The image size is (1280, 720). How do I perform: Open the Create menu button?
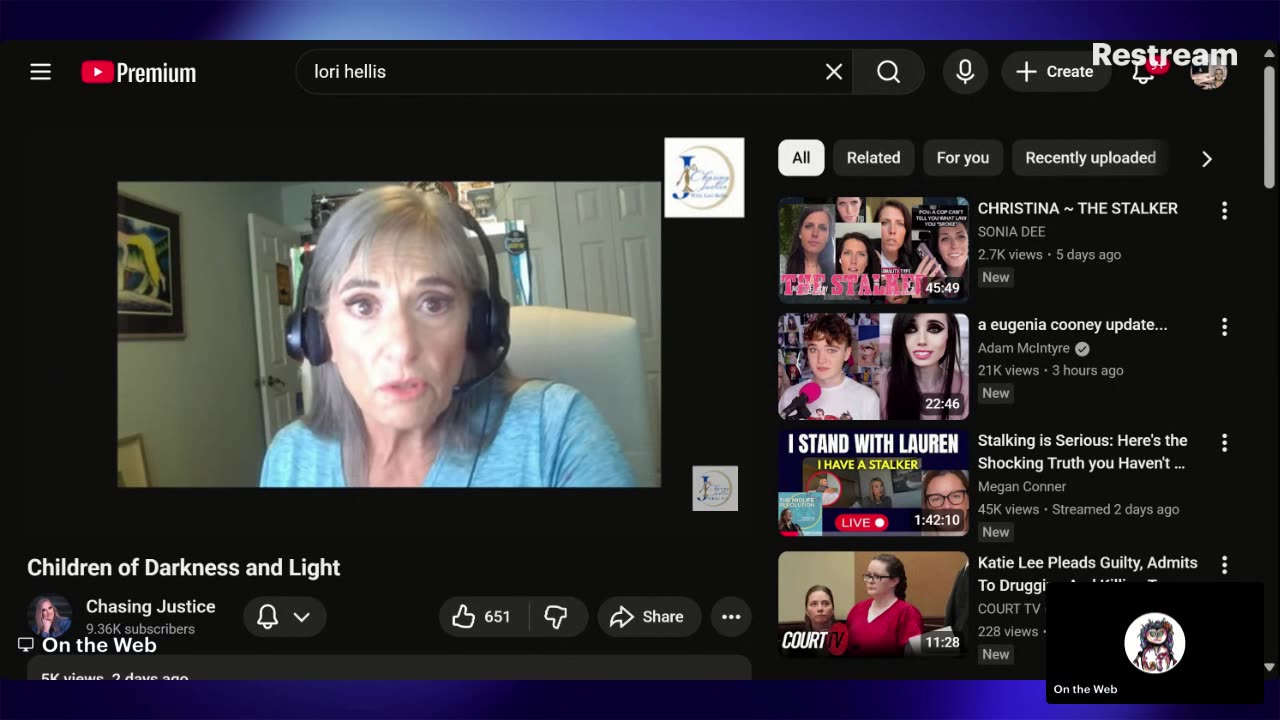pos(1055,72)
